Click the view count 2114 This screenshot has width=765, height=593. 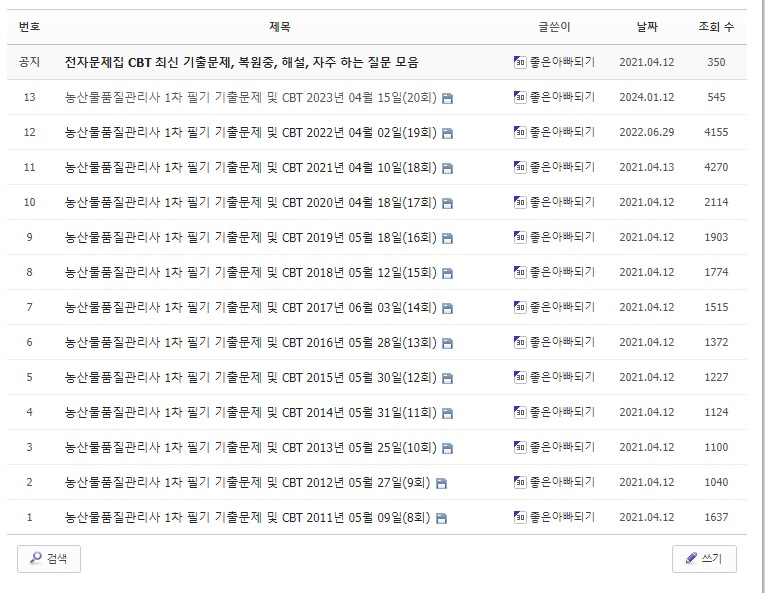tap(716, 202)
